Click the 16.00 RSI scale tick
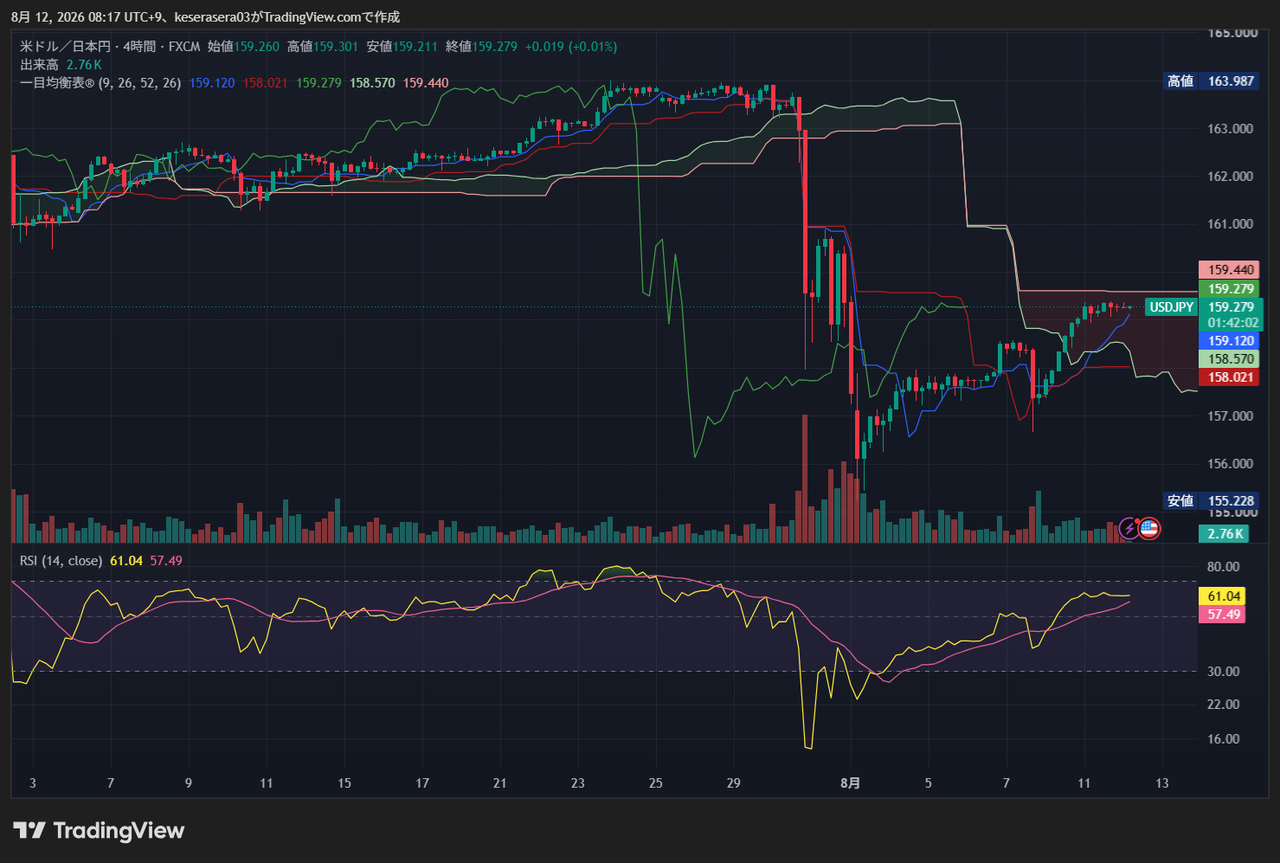This screenshot has height=863, width=1280. click(x=1223, y=740)
